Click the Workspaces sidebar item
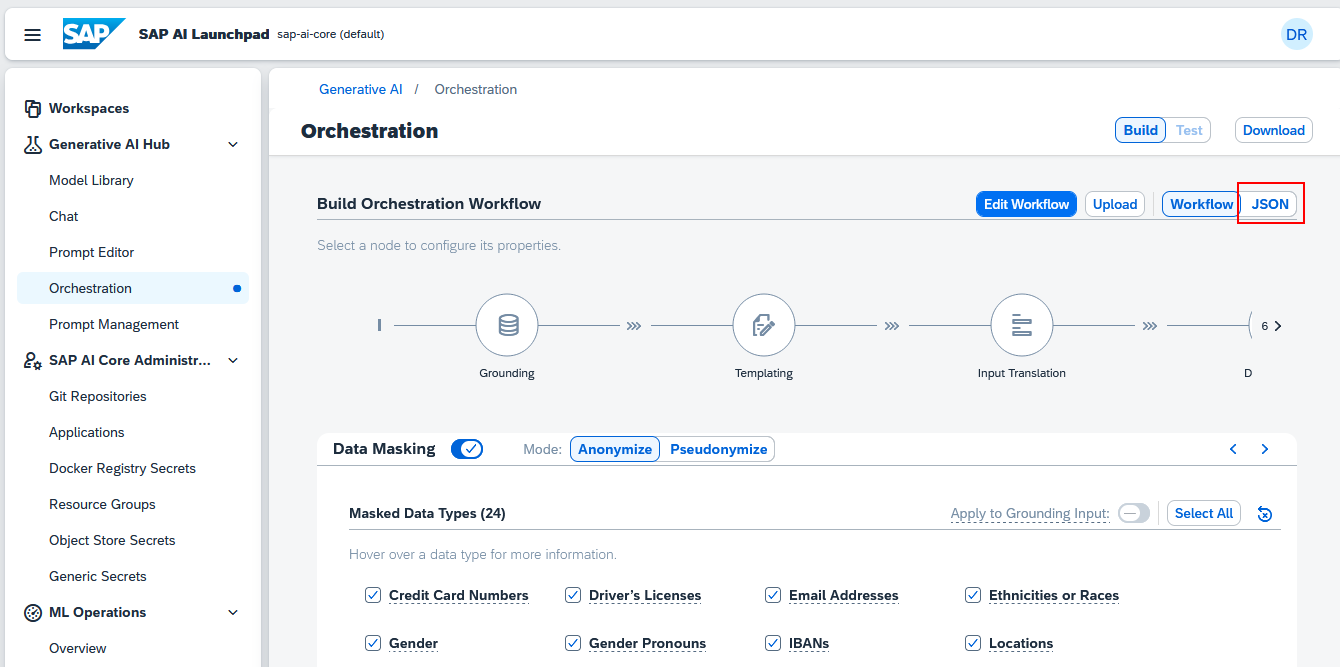Screen dimensions: 1340x667 click(133, 108)
